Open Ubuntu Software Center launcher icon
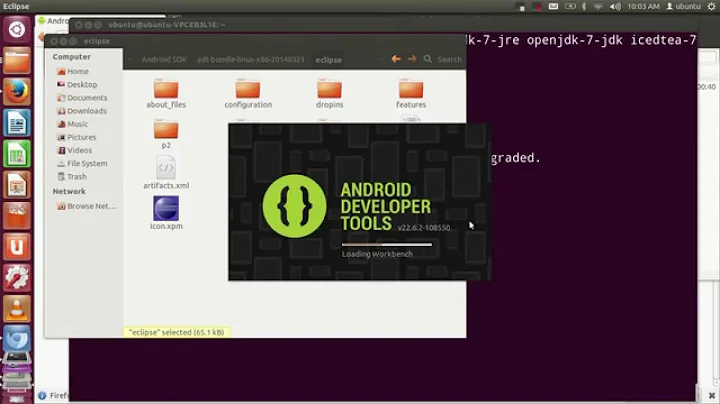Screen dimensions: 720x404 pyautogui.click(x=17, y=216)
